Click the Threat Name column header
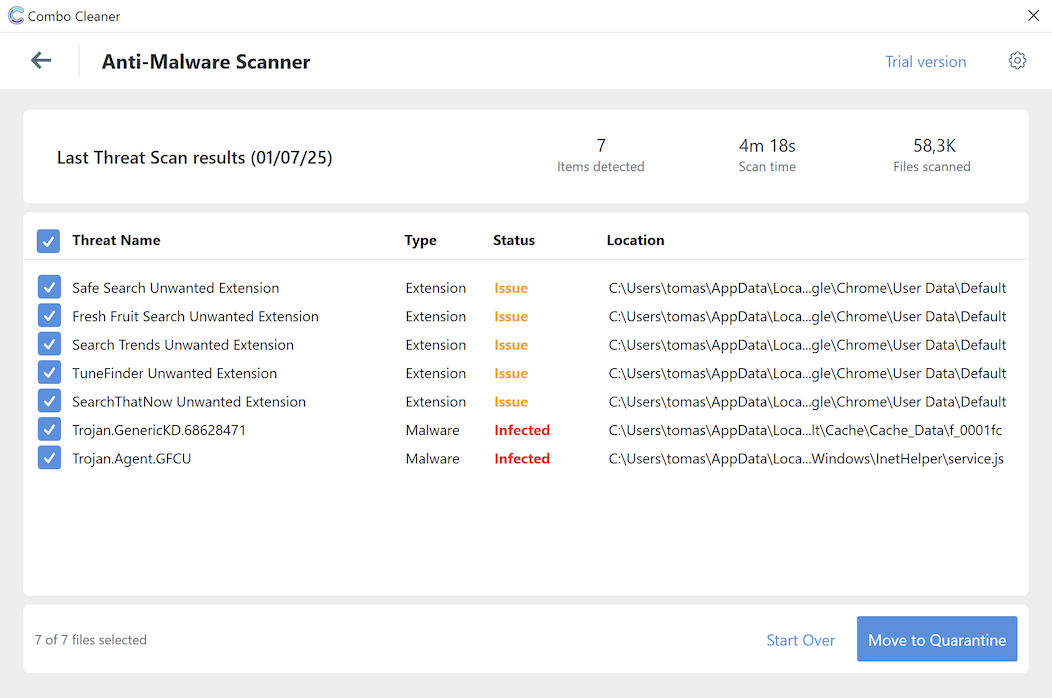Screen dimensions: 1052x698 (x=116, y=240)
